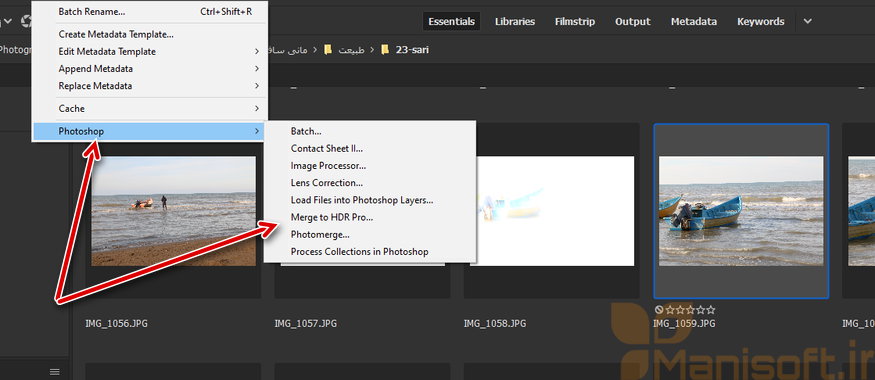Switch to the Filmstrip workspace
The height and width of the screenshot is (380, 875).
click(x=575, y=21)
